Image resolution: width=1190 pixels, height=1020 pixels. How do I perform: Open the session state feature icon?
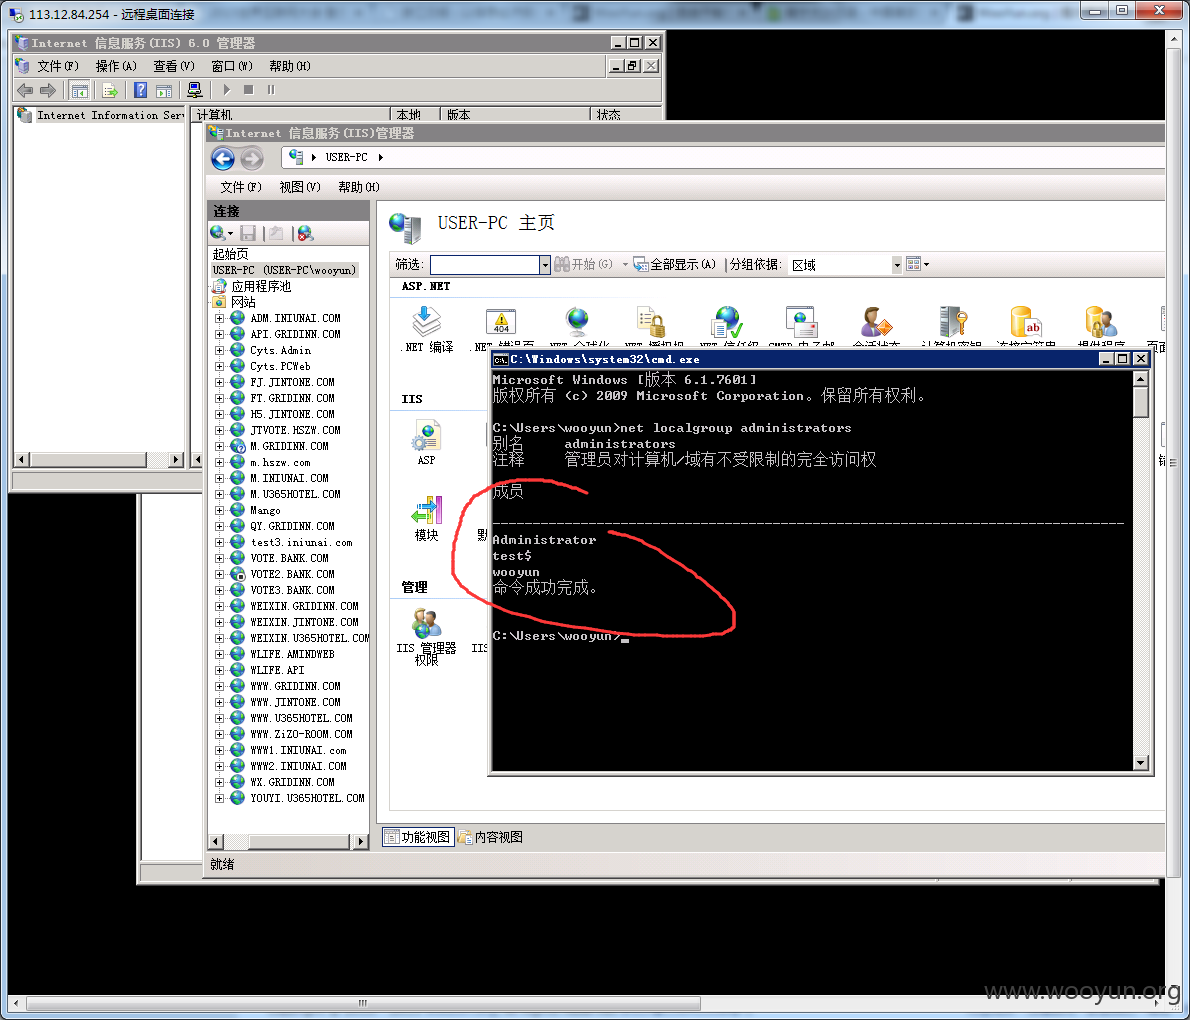(876, 322)
